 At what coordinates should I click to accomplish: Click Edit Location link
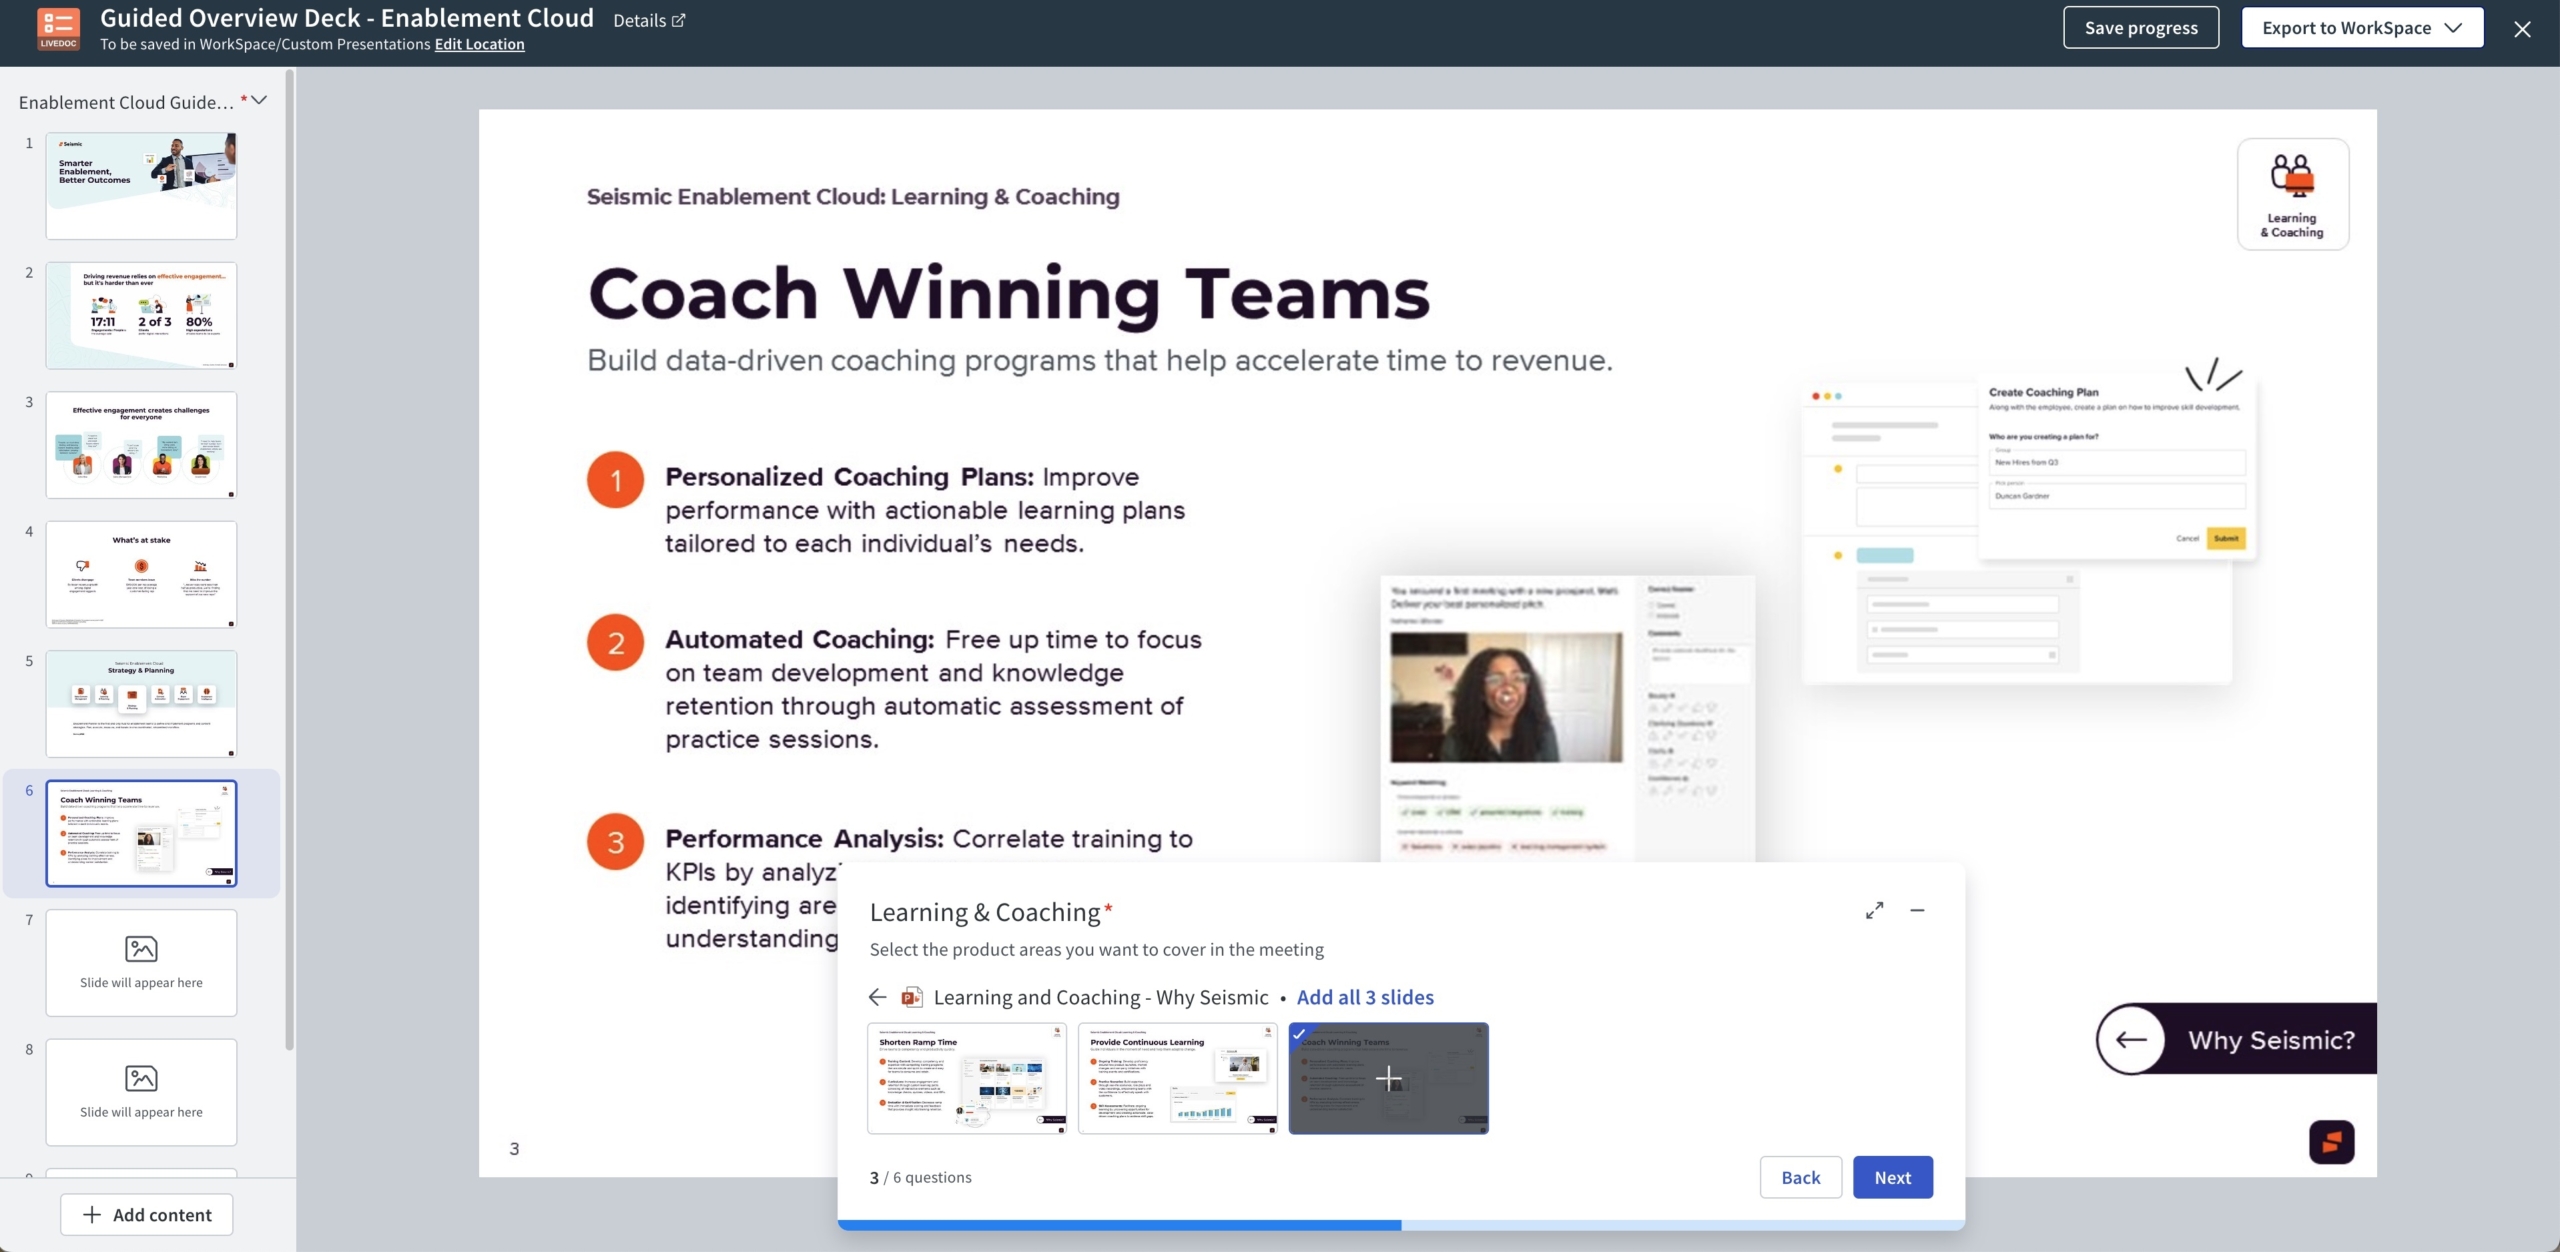click(x=479, y=44)
